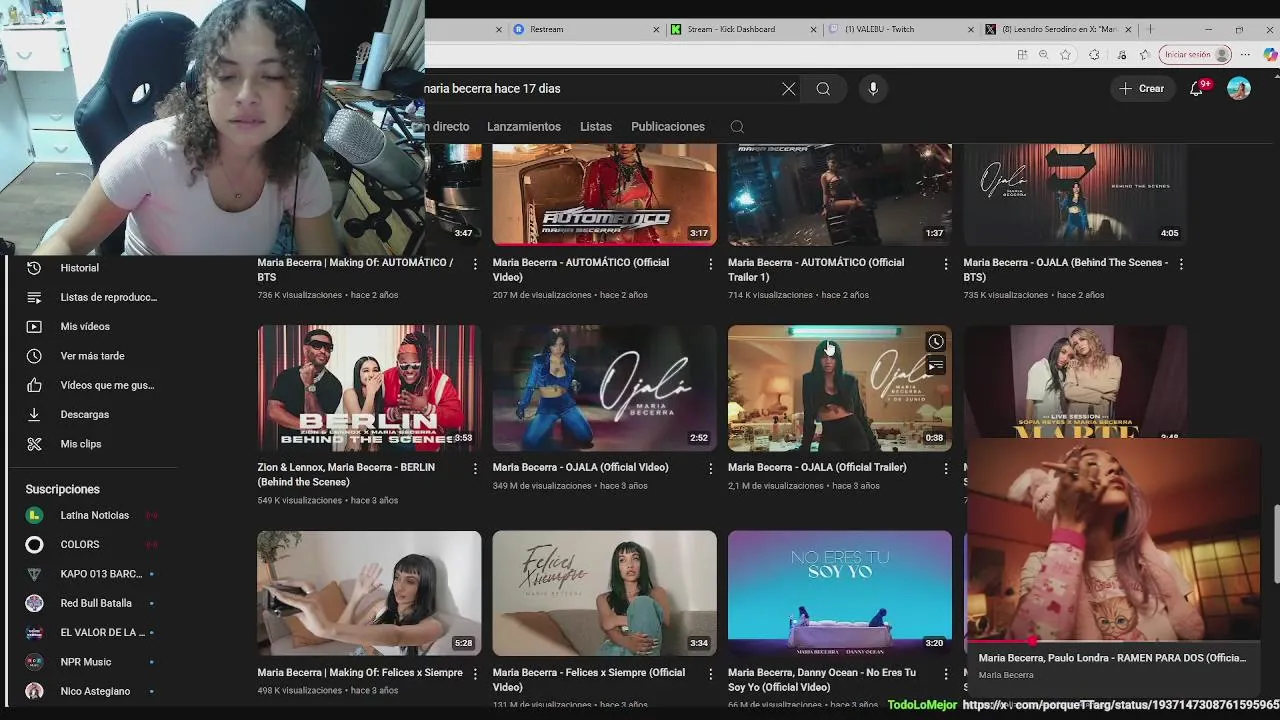Open Latina Noticias subscription
This screenshot has height=720, width=1280.
click(x=92, y=515)
